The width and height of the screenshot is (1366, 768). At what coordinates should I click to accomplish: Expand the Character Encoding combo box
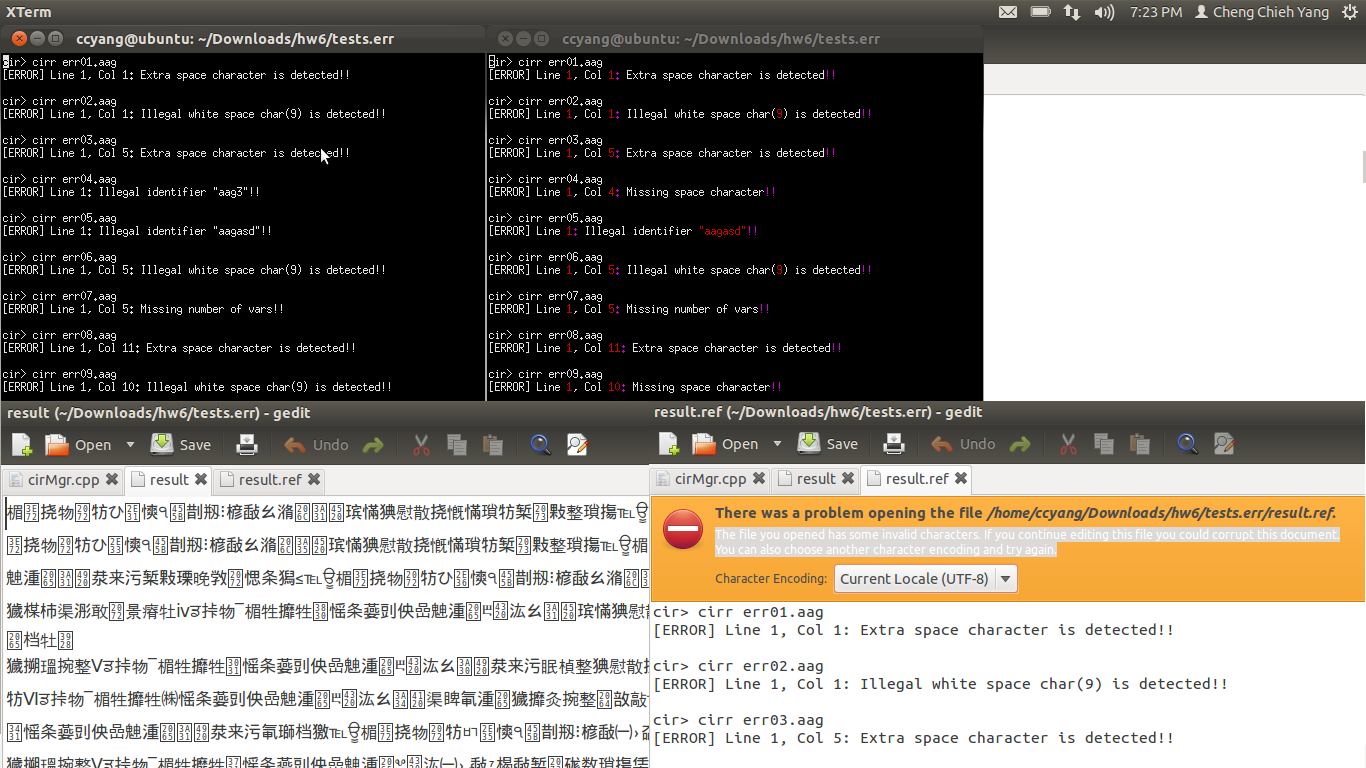pos(926,579)
